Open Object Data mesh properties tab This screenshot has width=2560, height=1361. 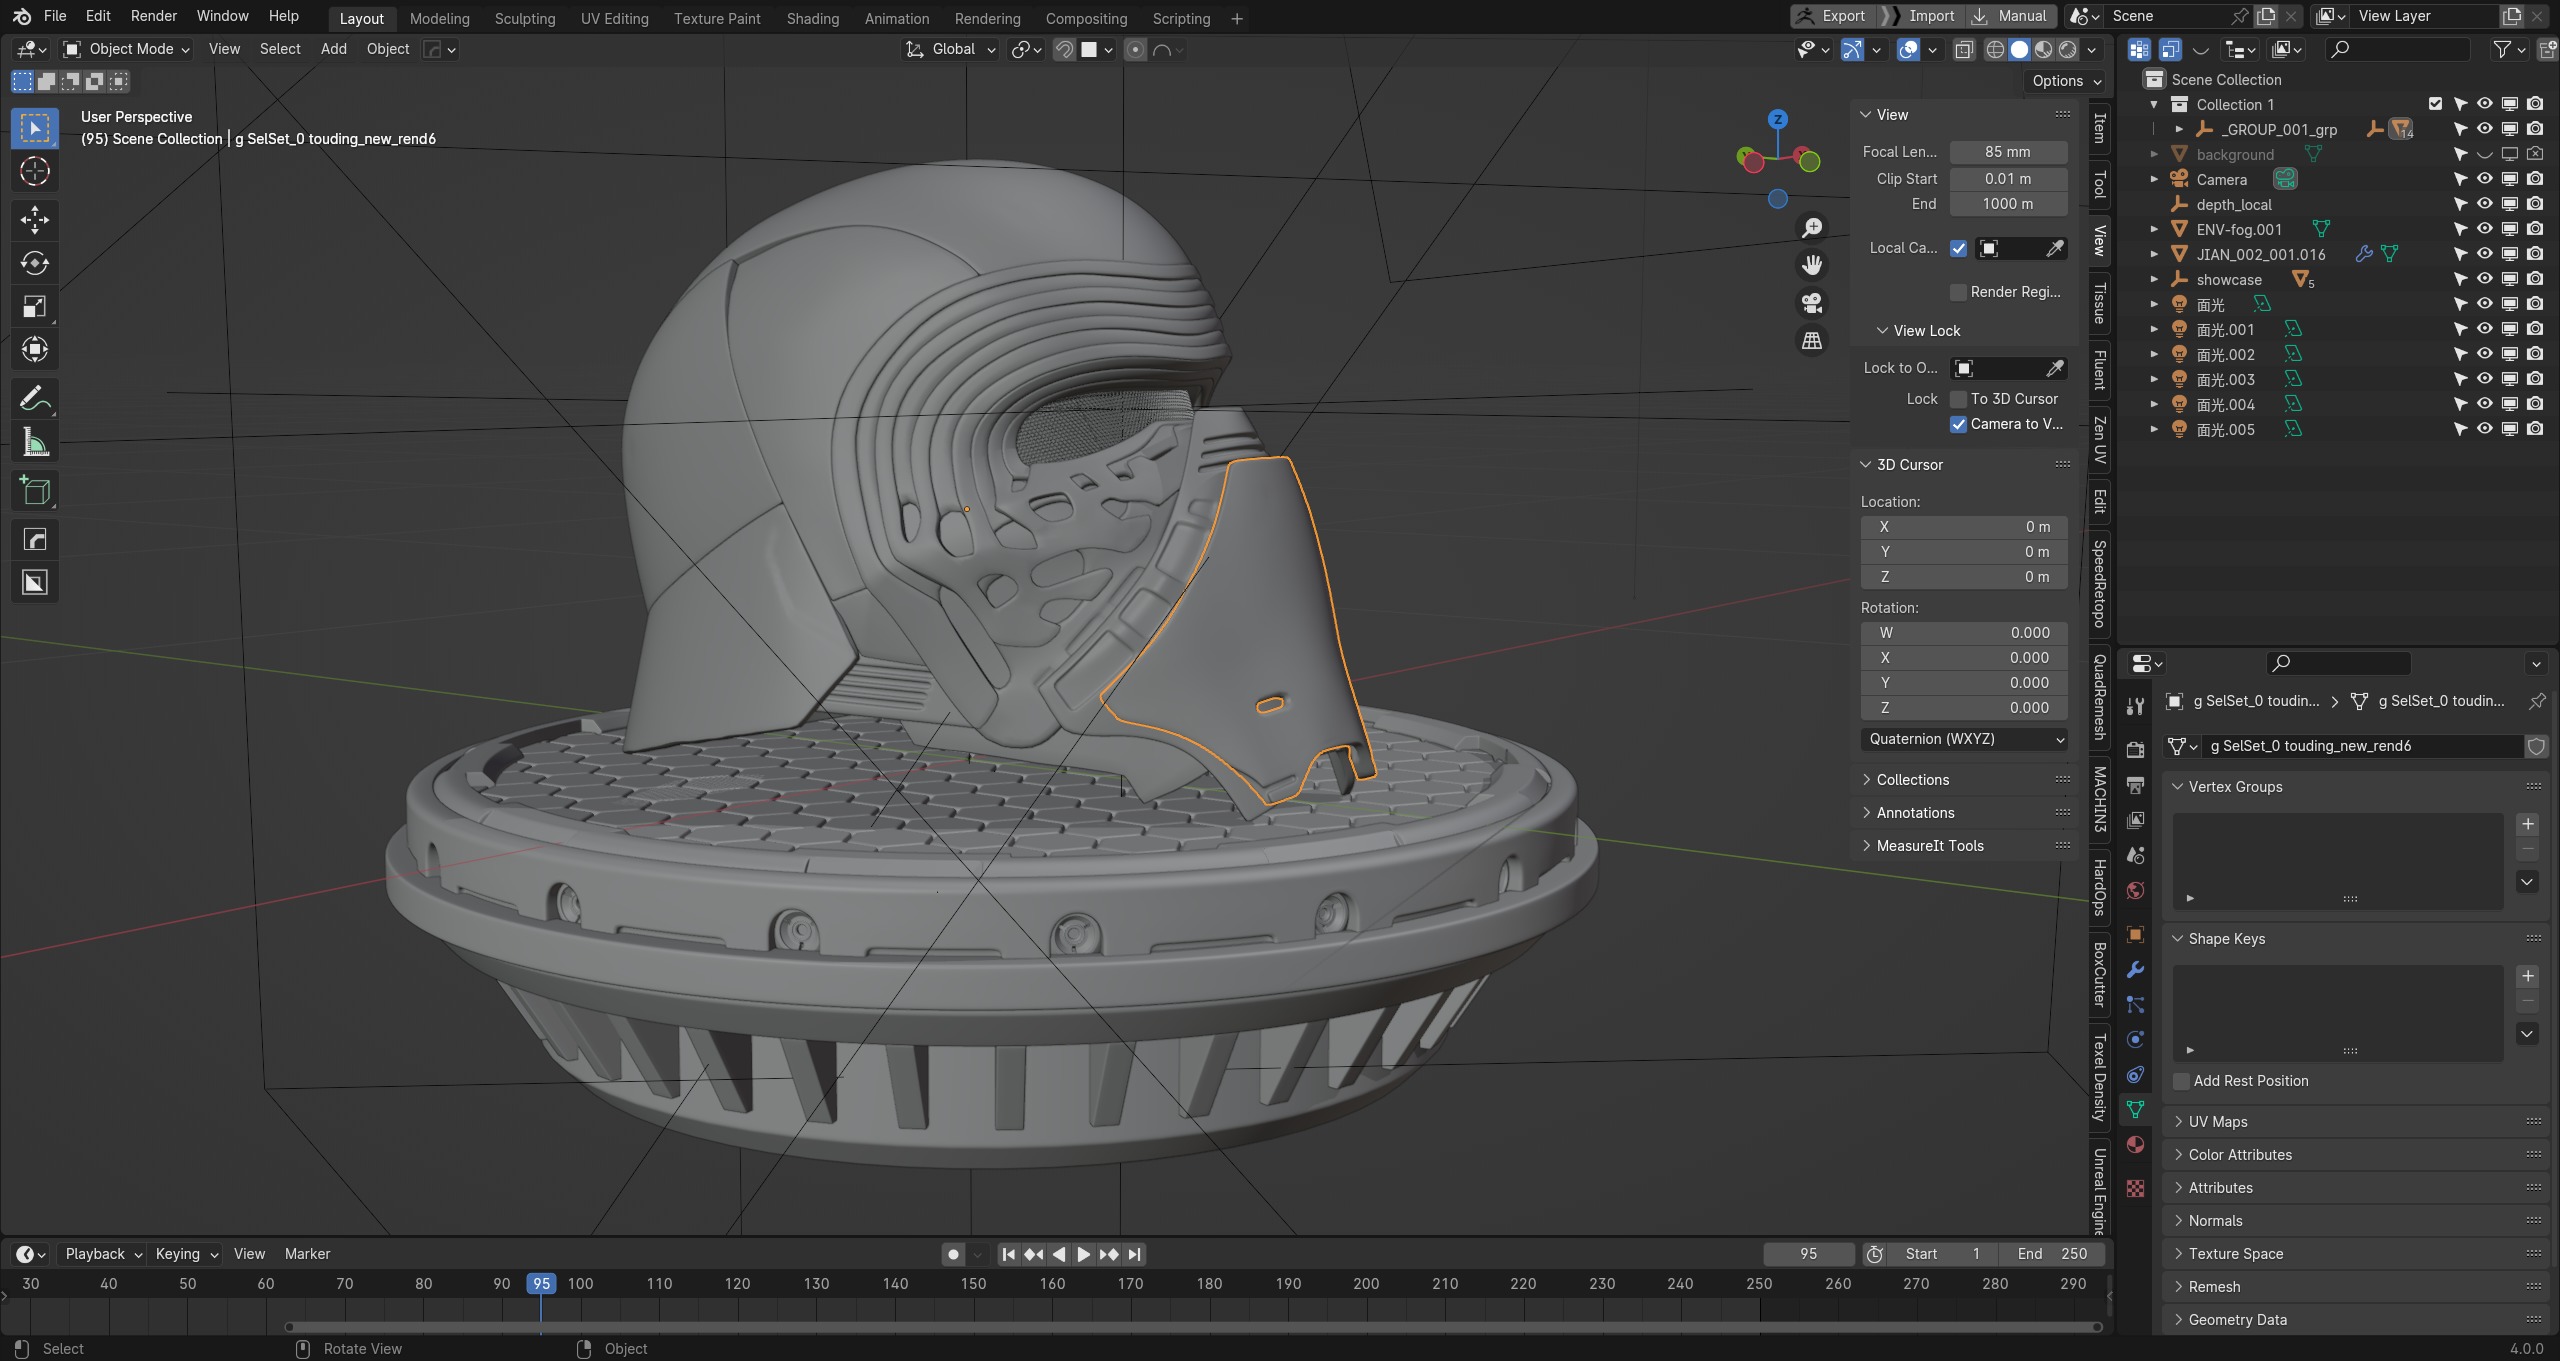click(x=2135, y=1109)
